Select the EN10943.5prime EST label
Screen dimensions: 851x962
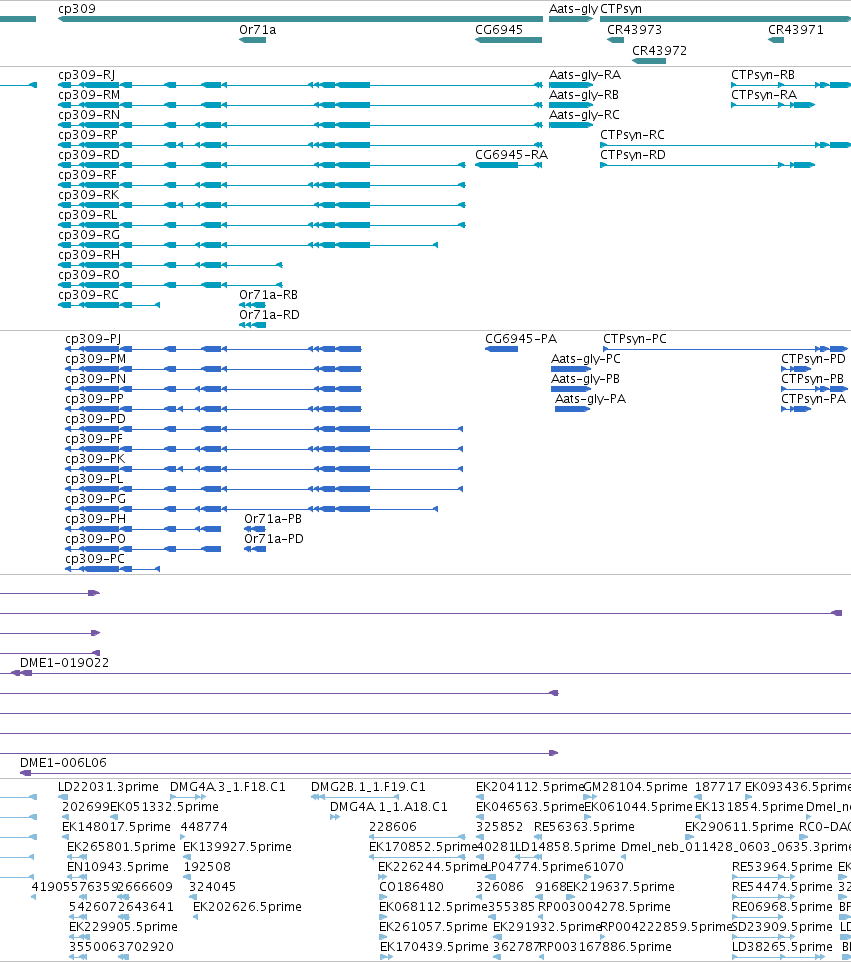click(118, 867)
